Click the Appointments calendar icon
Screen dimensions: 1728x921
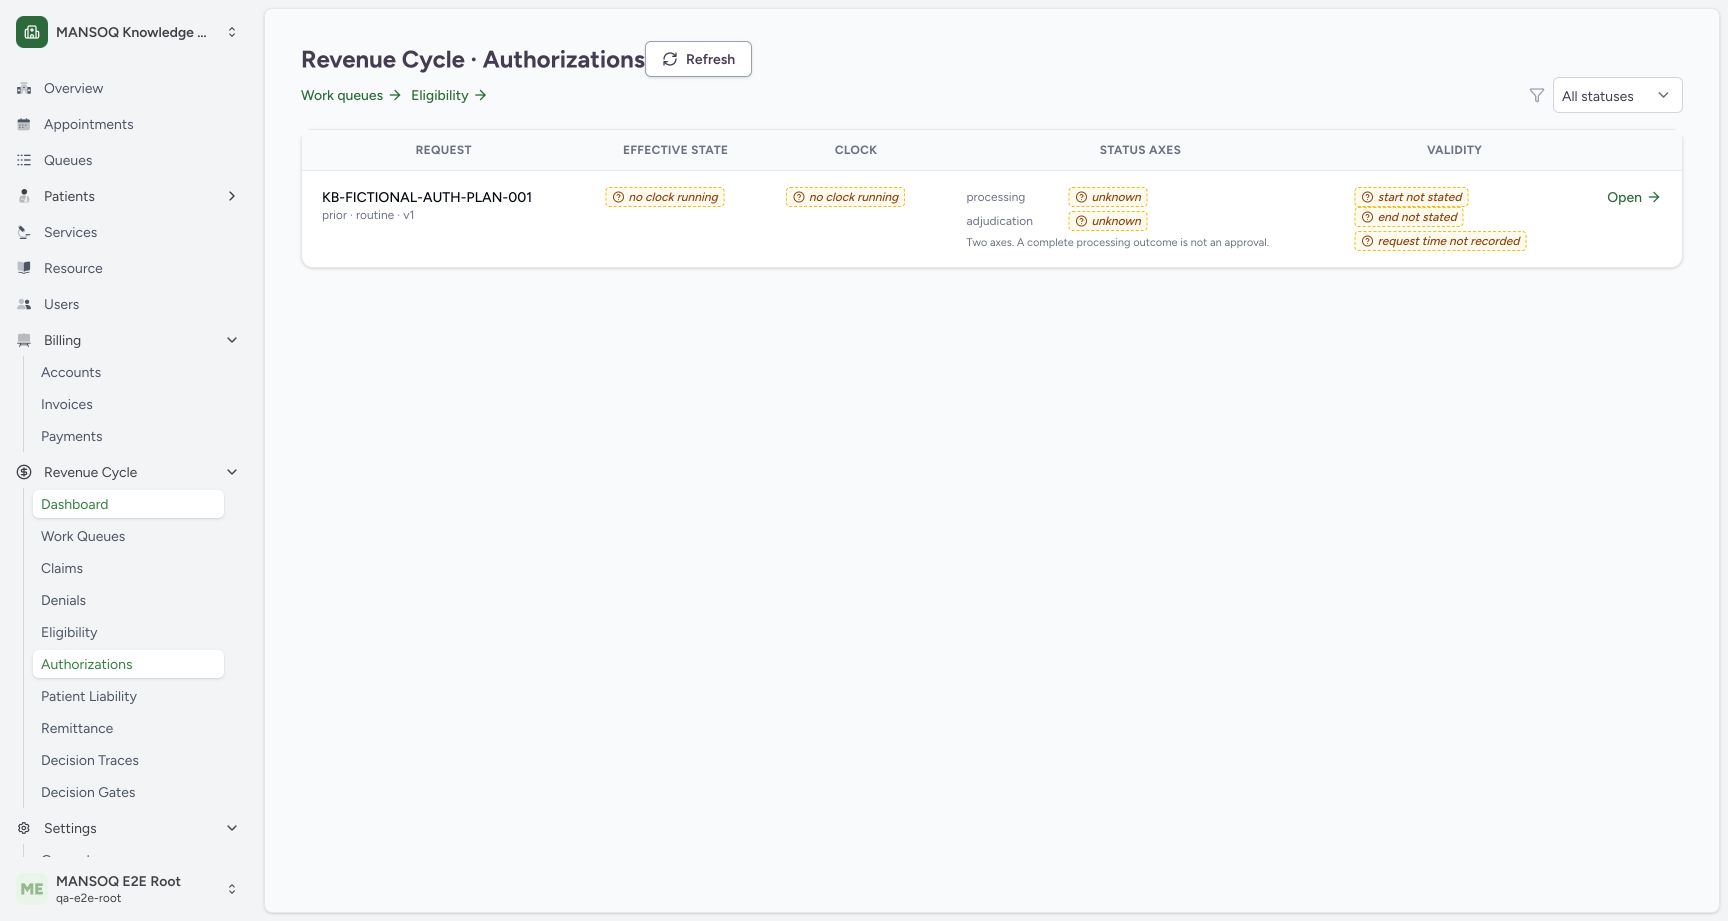pos(24,124)
